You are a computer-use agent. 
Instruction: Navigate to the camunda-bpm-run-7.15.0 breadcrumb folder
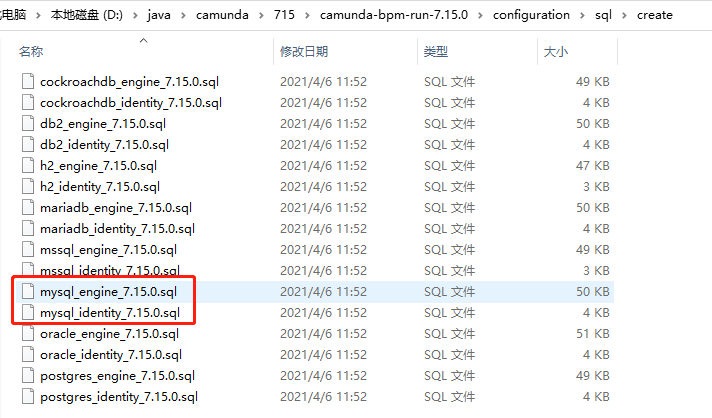394,15
